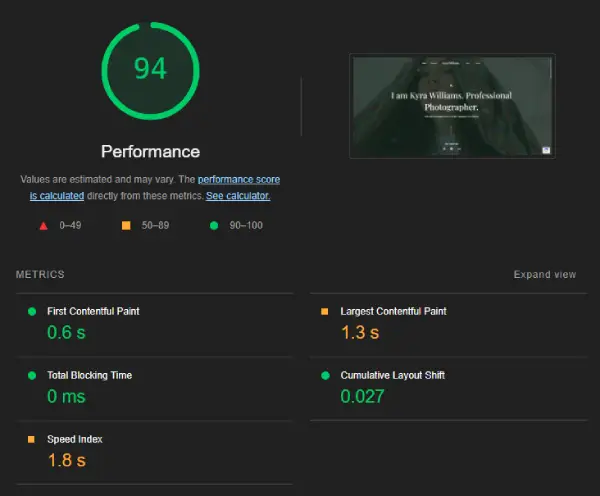This screenshot has height=496, width=600.
Task: Select the First Contentful Paint label
Action: pyautogui.click(x=93, y=311)
